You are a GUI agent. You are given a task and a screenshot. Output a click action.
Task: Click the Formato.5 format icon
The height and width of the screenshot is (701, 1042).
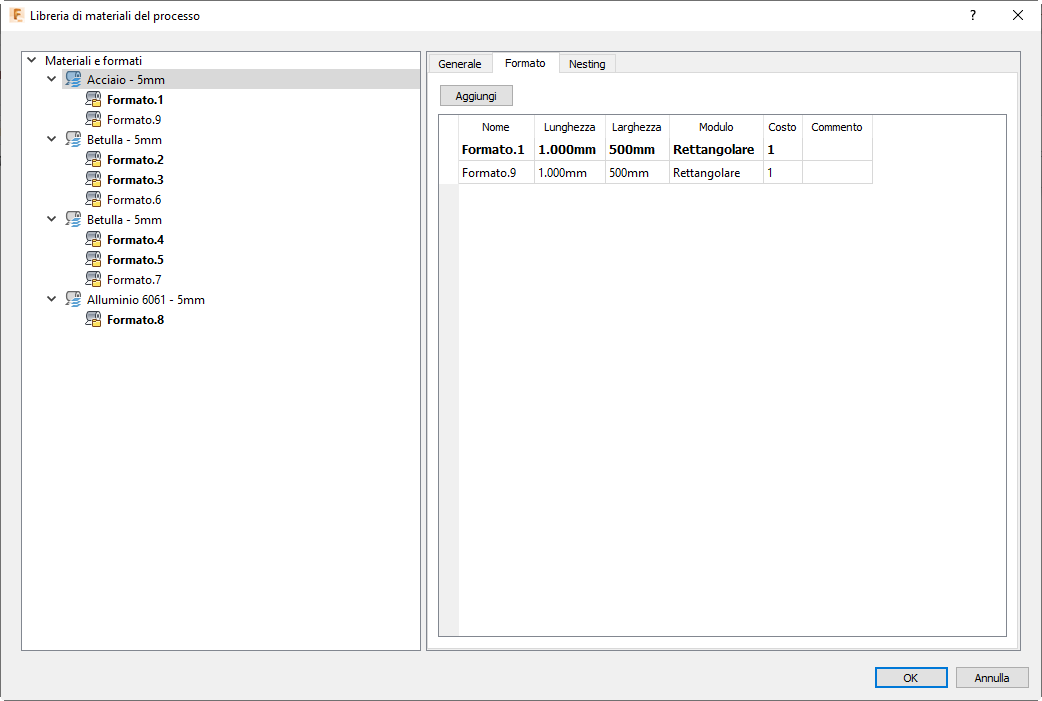pyautogui.click(x=94, y=259)
